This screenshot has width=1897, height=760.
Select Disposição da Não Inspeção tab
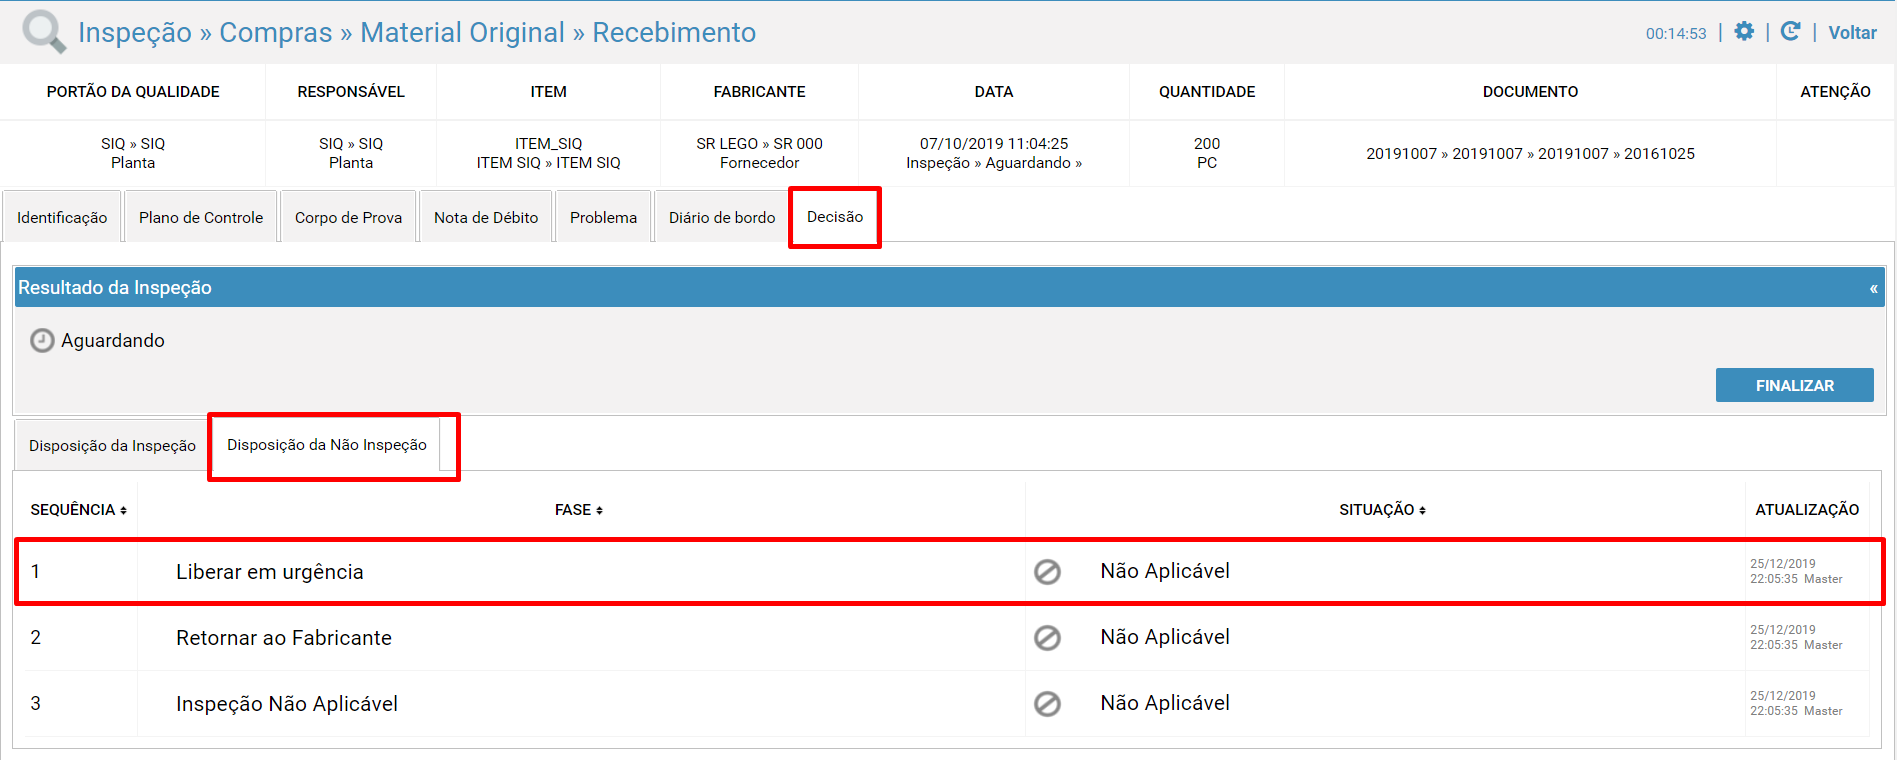click(327, 445)
